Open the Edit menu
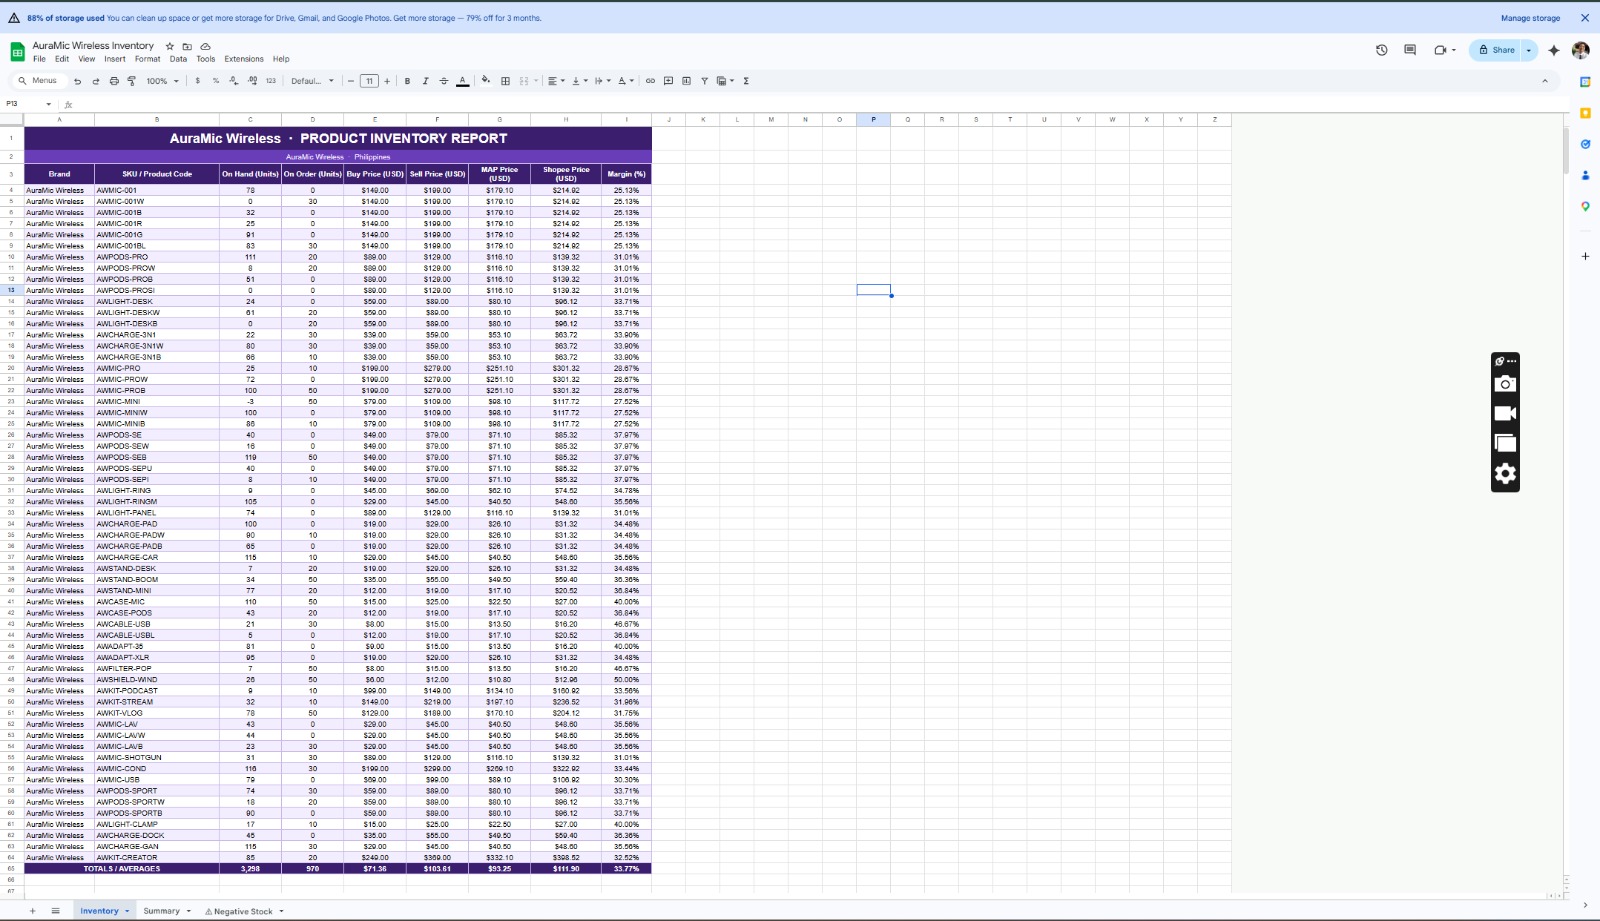Image resolution: width=1600 pixels, height=921 pixels. 62,59
